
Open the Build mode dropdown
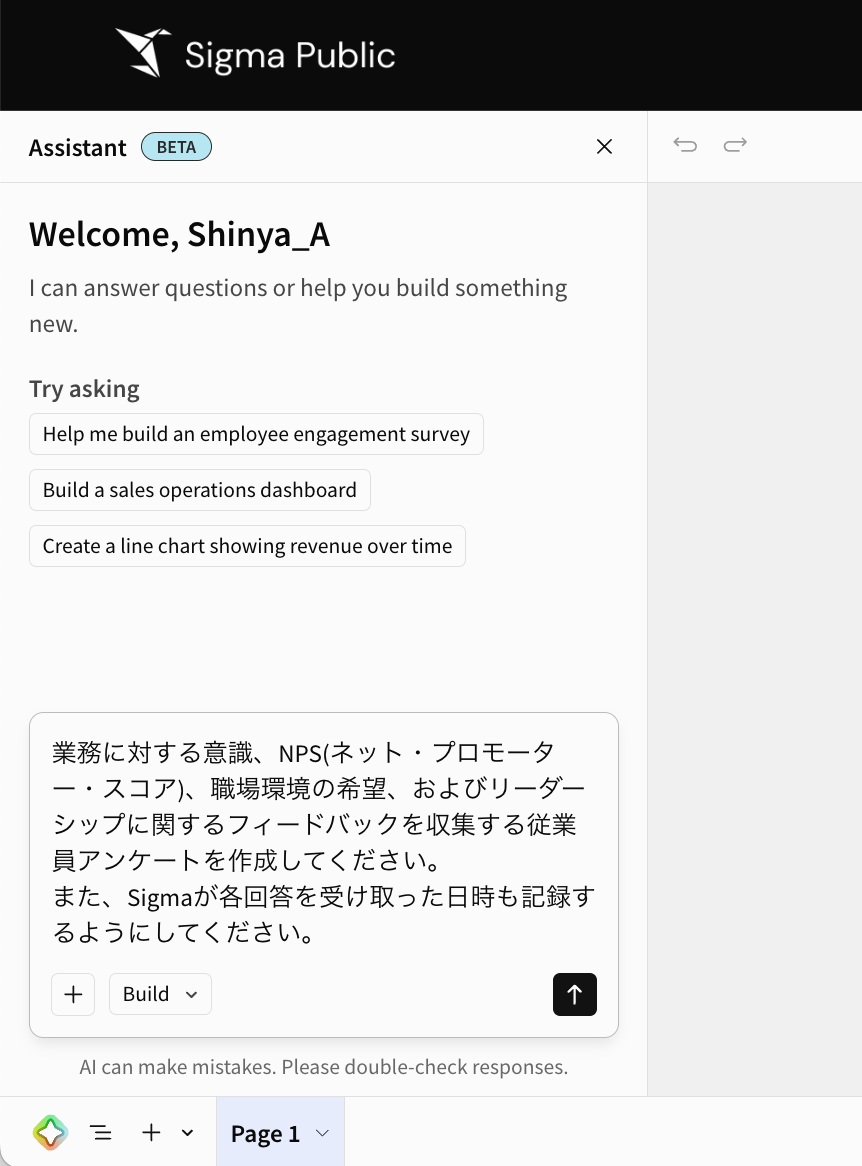[160, 994]
